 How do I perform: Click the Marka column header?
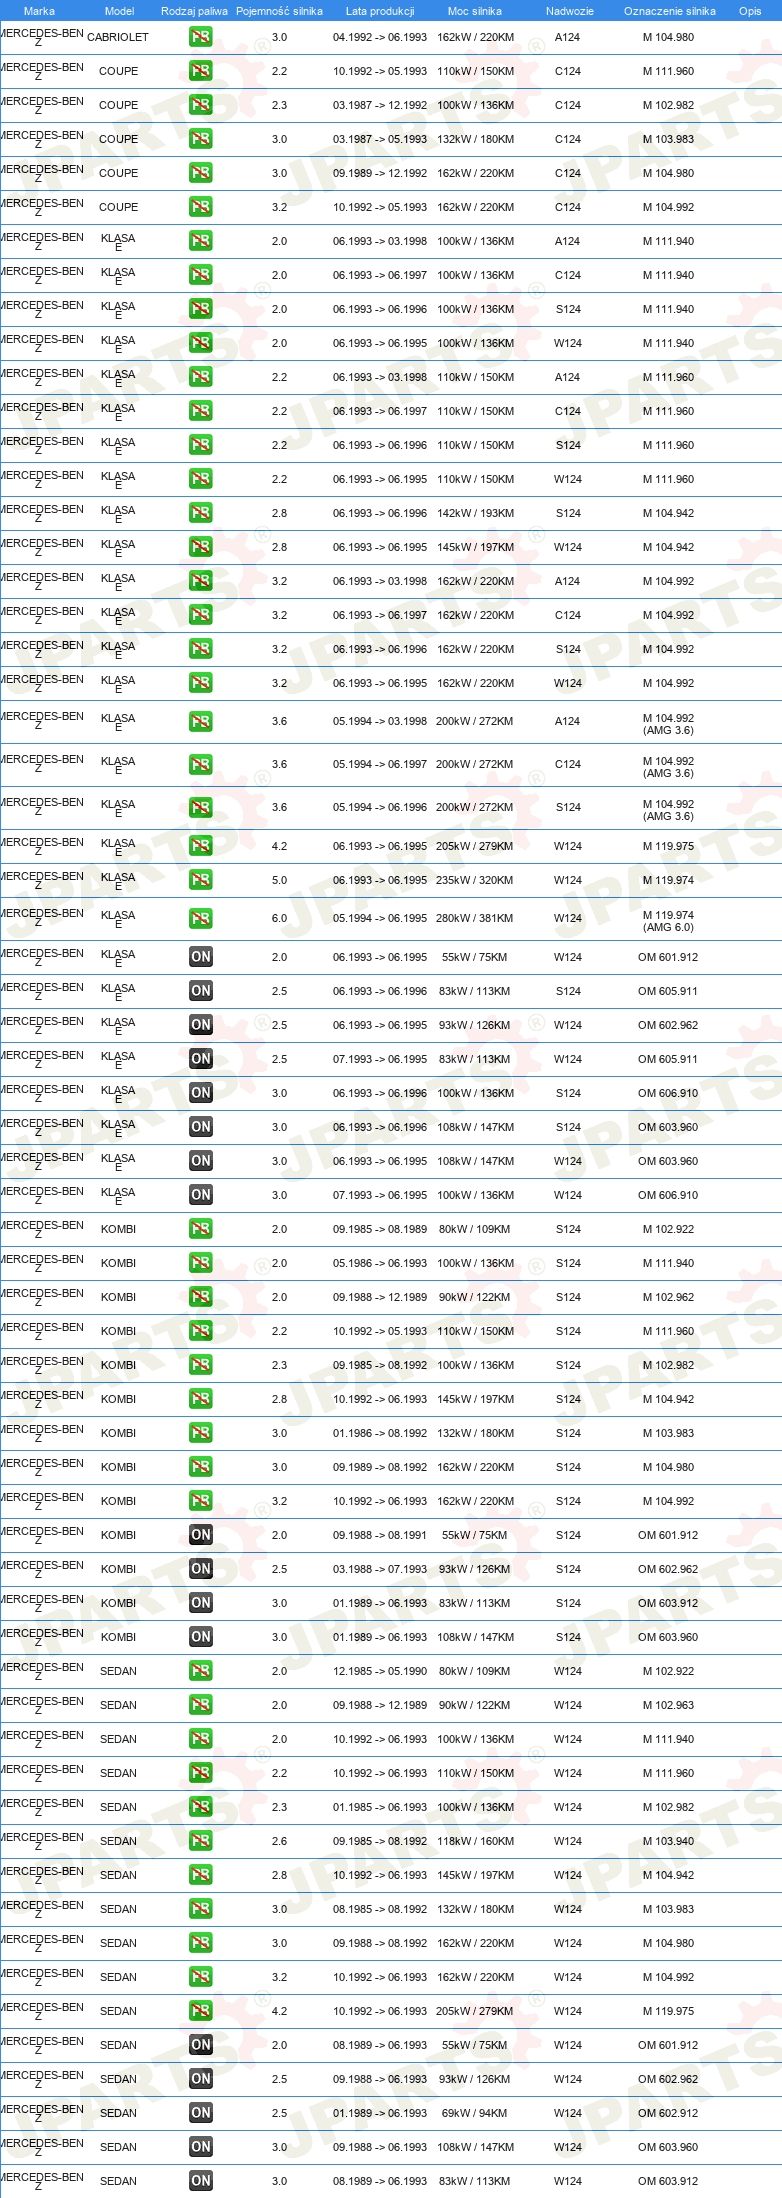pos(39,11)
